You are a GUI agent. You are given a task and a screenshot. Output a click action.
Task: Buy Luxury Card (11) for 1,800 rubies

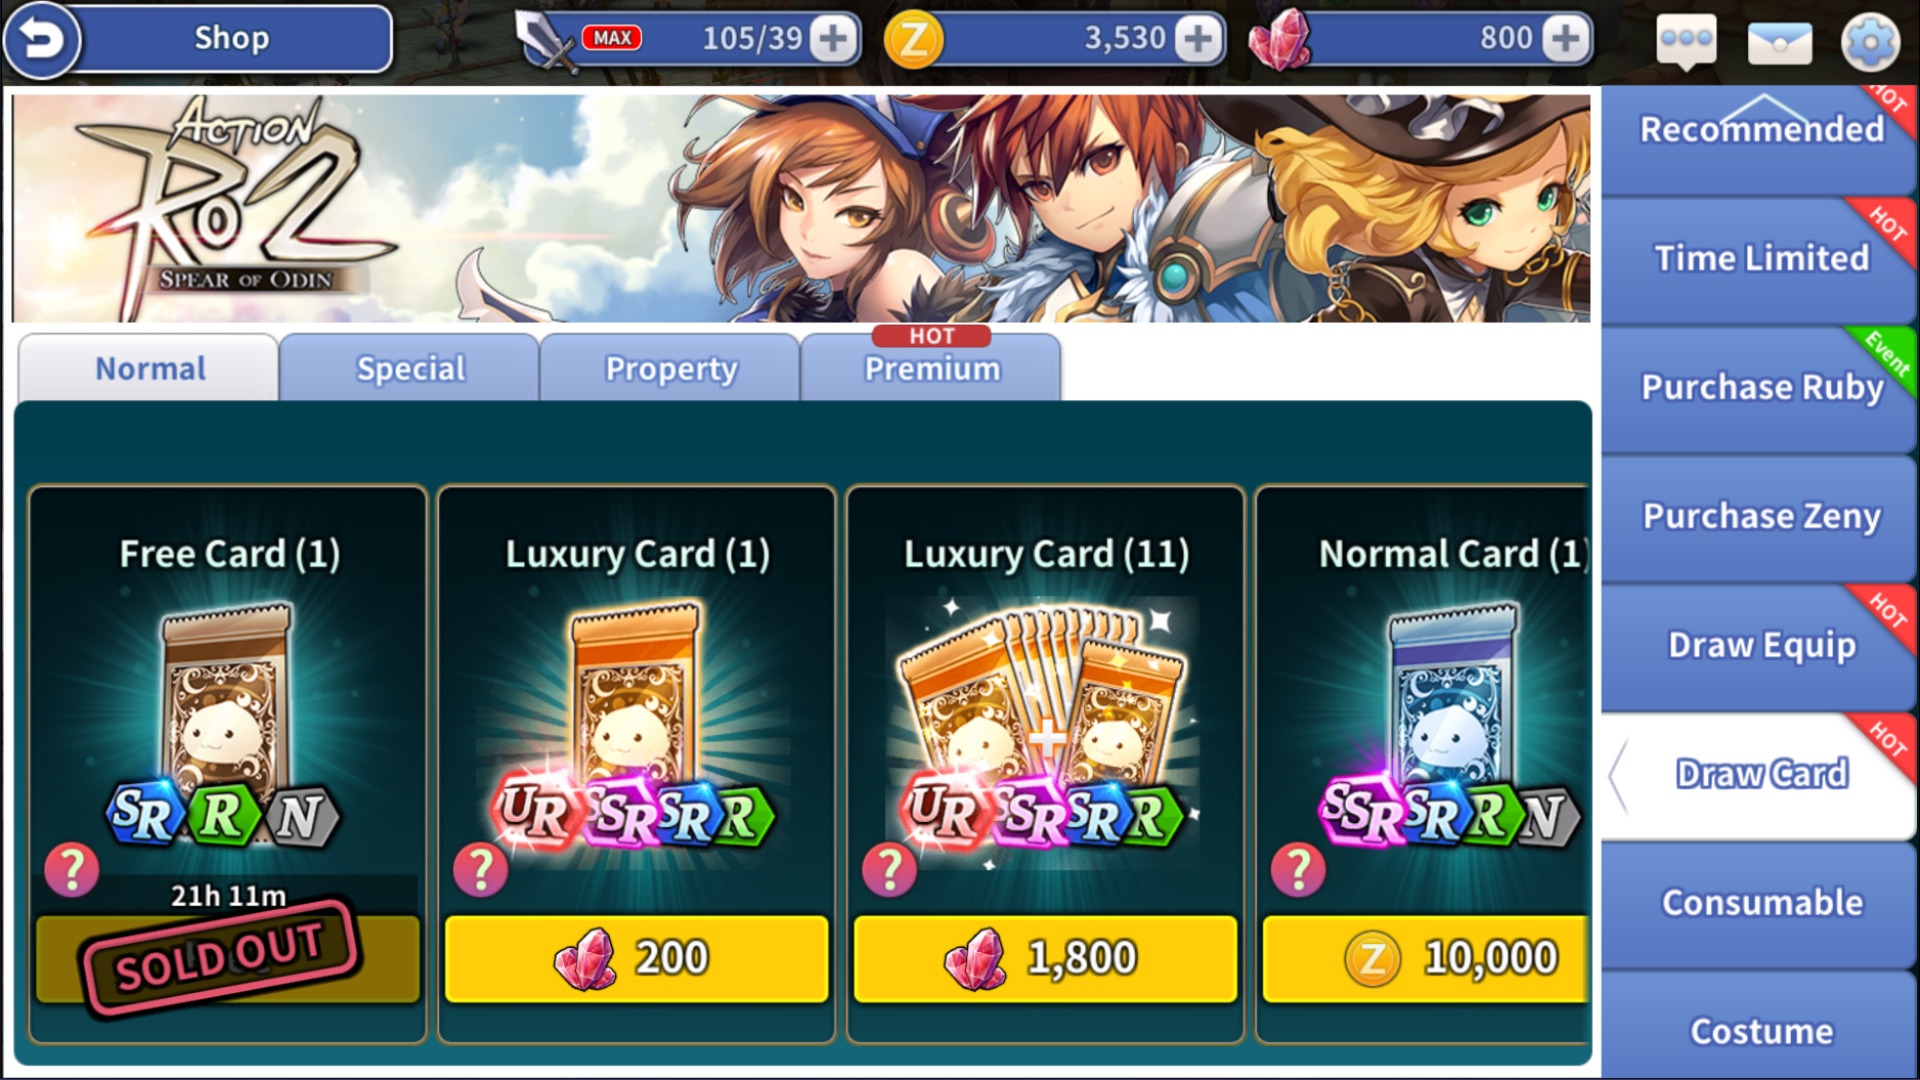click(x=1045, y=958)
